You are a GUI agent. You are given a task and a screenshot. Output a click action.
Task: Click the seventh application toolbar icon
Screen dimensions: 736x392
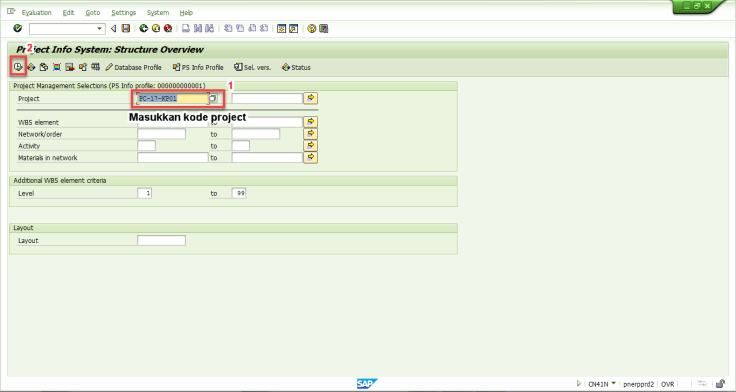click(95, 67)
